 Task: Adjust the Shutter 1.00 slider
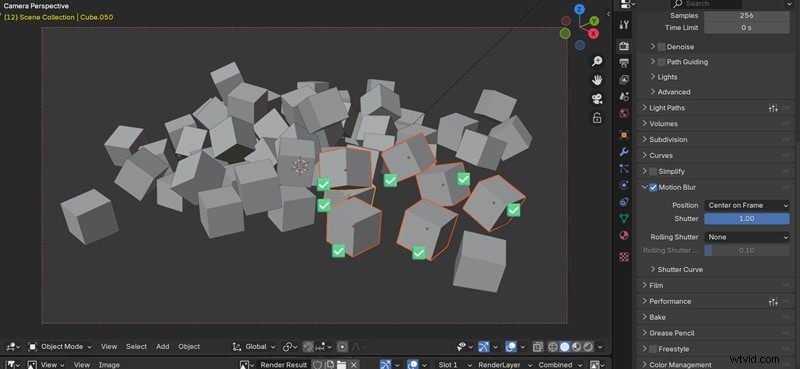[747, 219]
